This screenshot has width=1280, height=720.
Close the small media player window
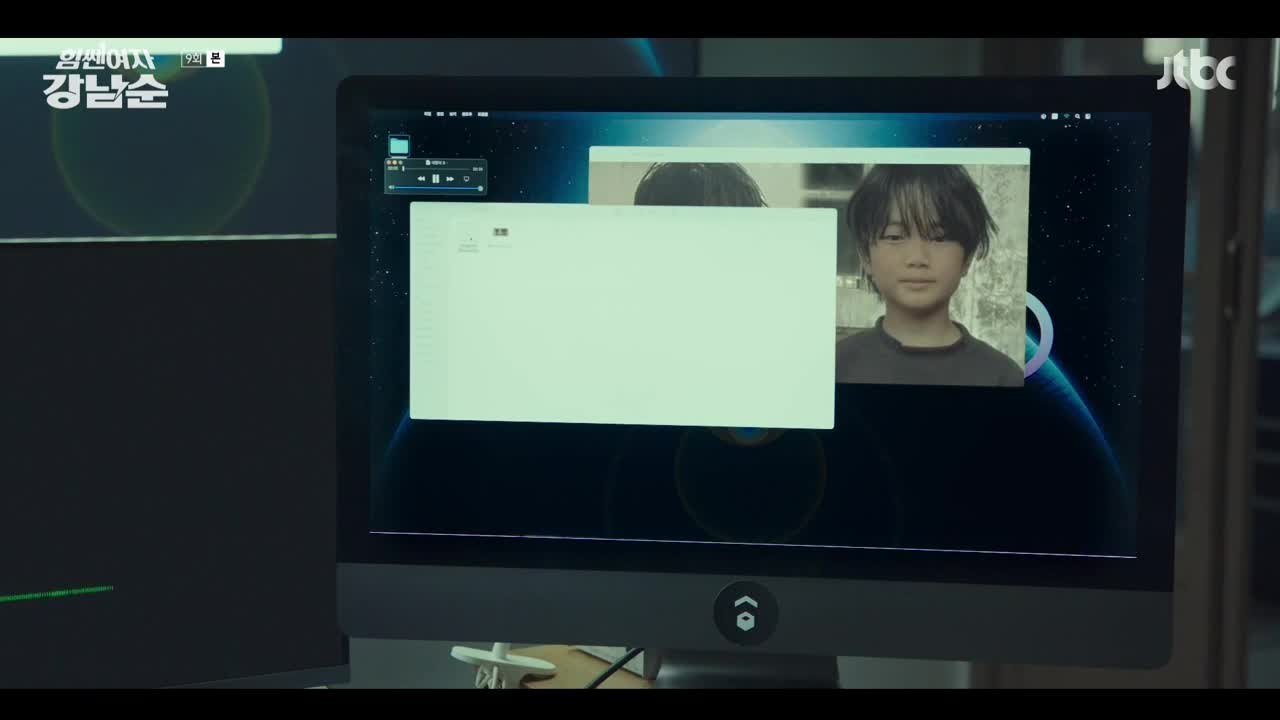(389, 162)
